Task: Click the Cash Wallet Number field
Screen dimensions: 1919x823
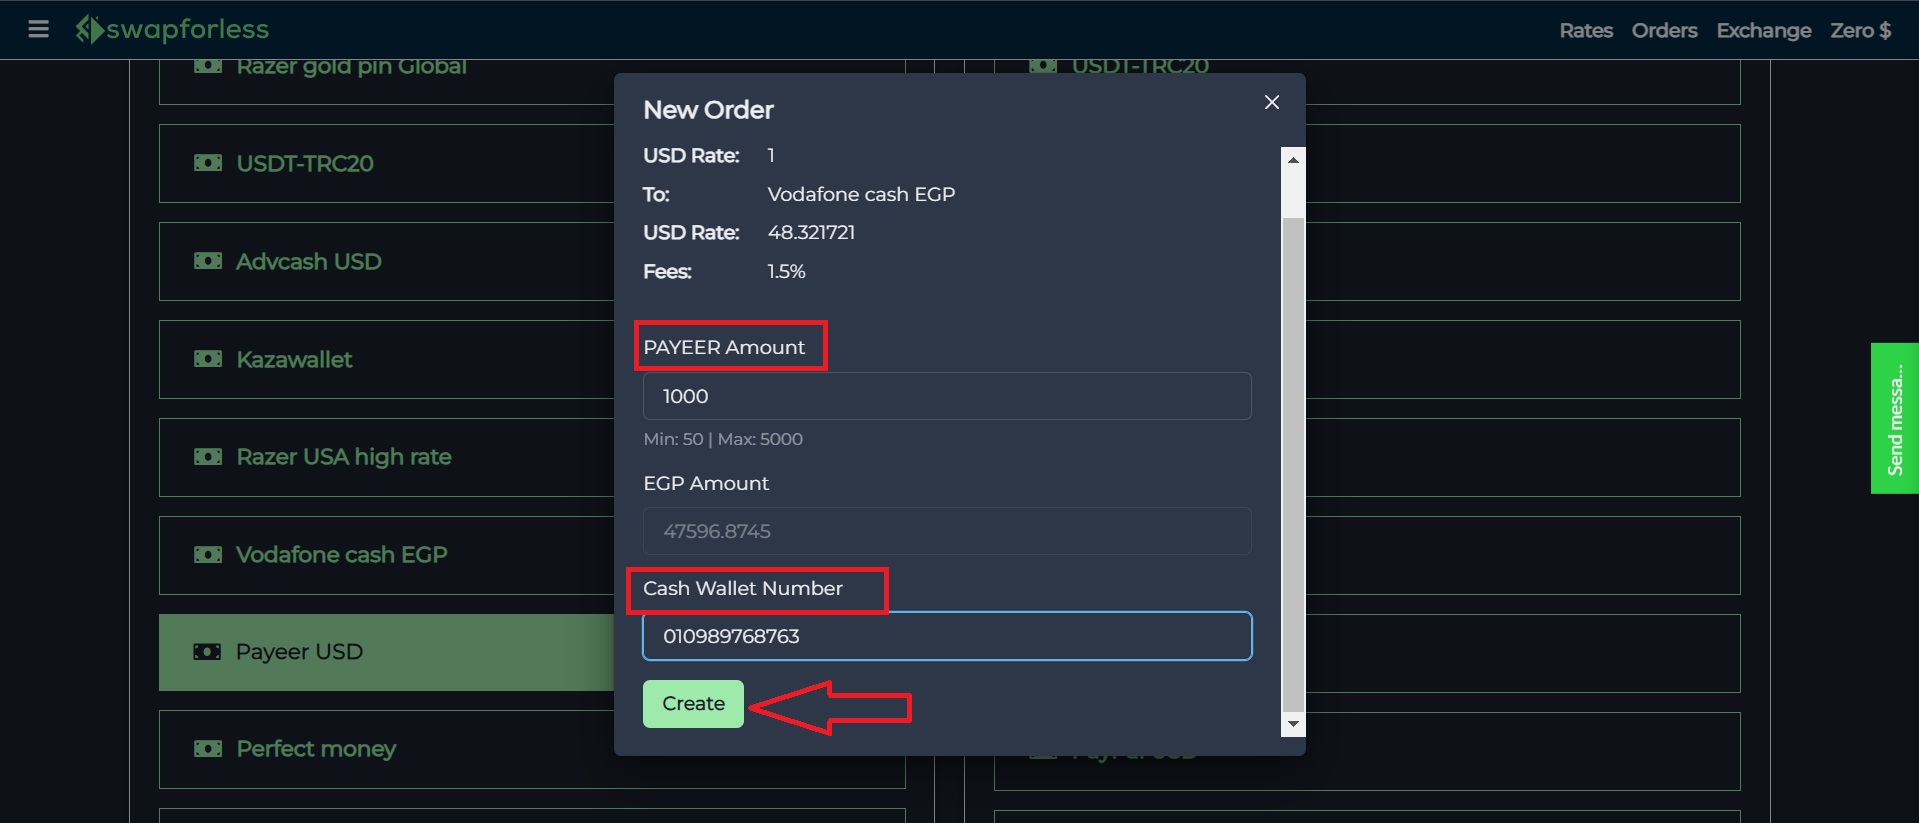Action: (x=947, y=636)
